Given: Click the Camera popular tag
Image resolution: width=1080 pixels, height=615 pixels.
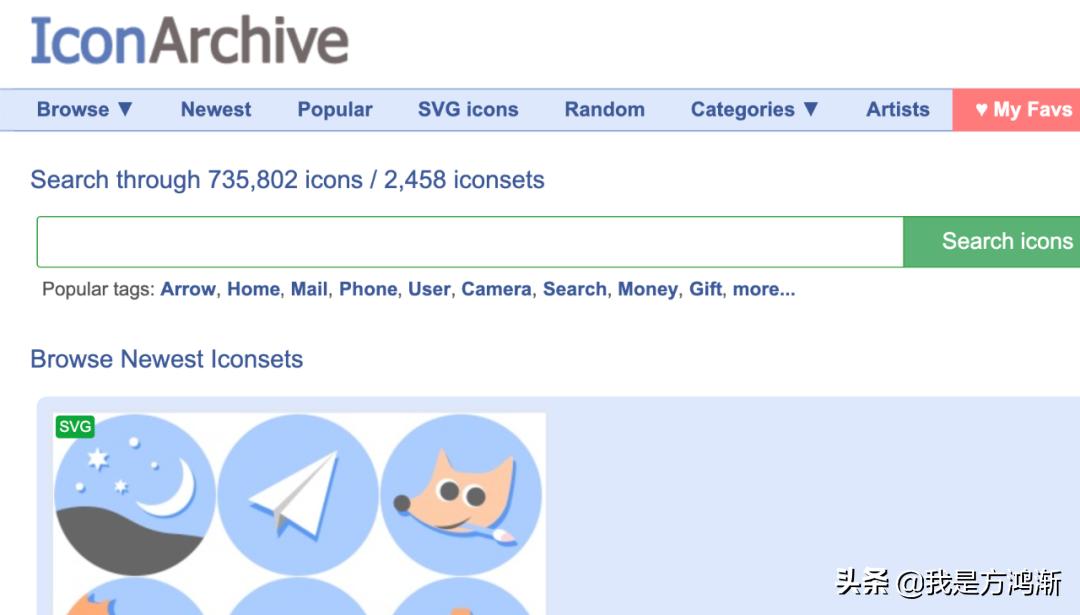Looking at the screenshot, I should (x=497, y=289).
